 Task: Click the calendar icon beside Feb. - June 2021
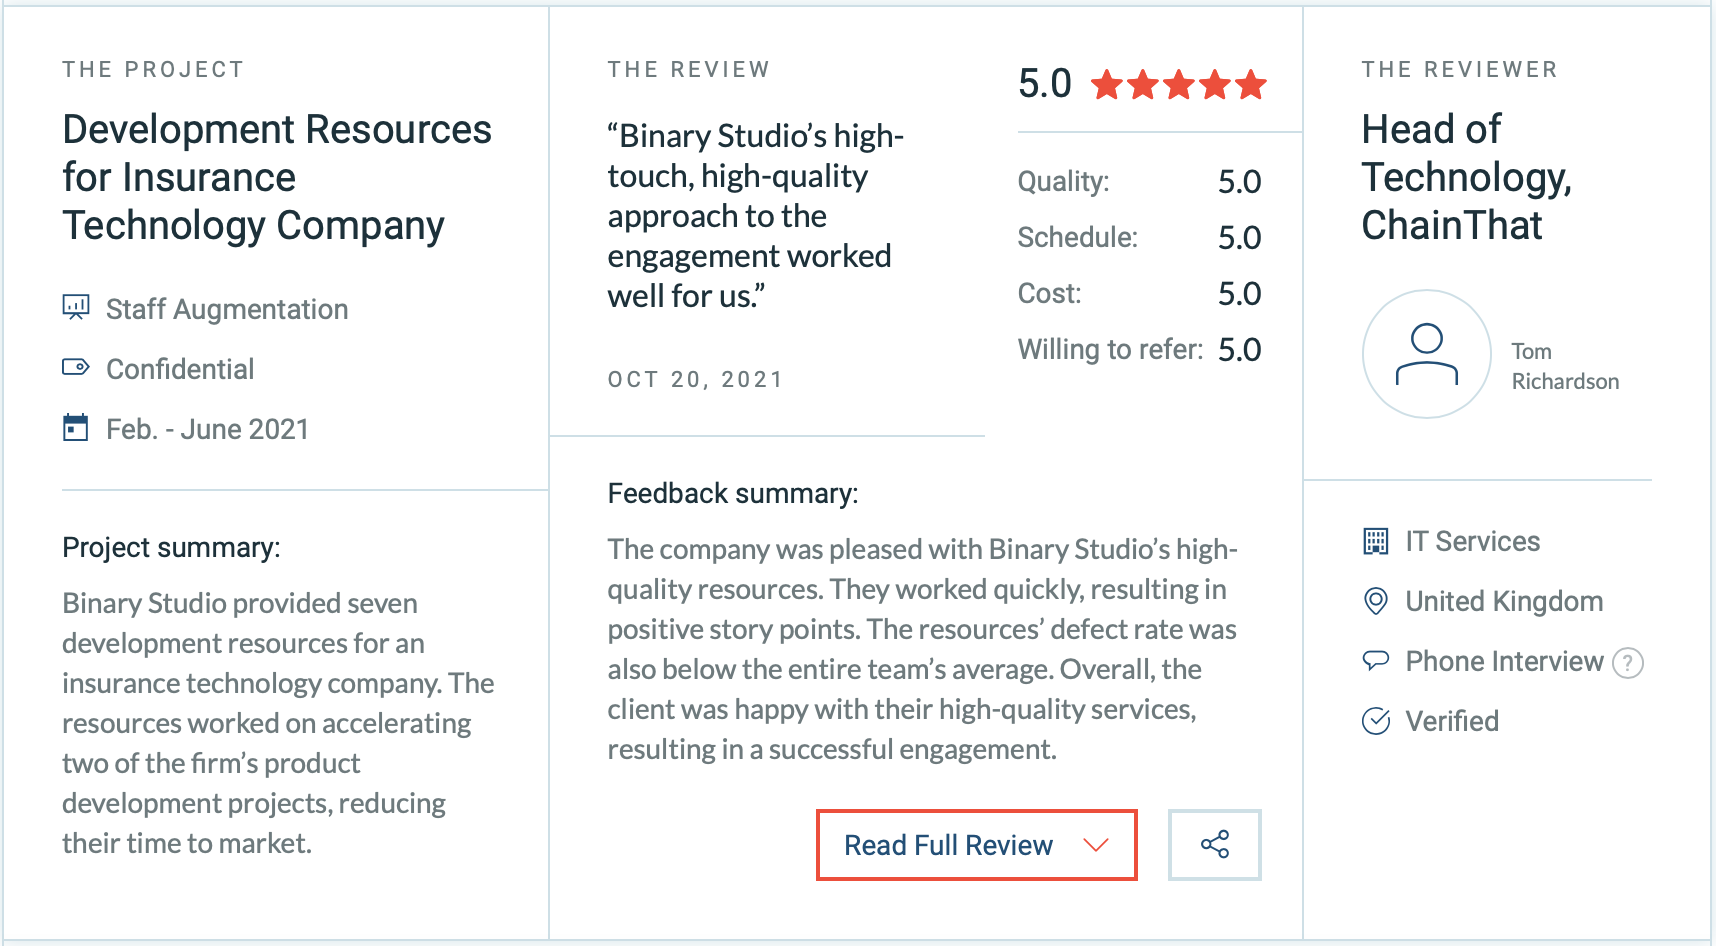click(x=76, y=427)
